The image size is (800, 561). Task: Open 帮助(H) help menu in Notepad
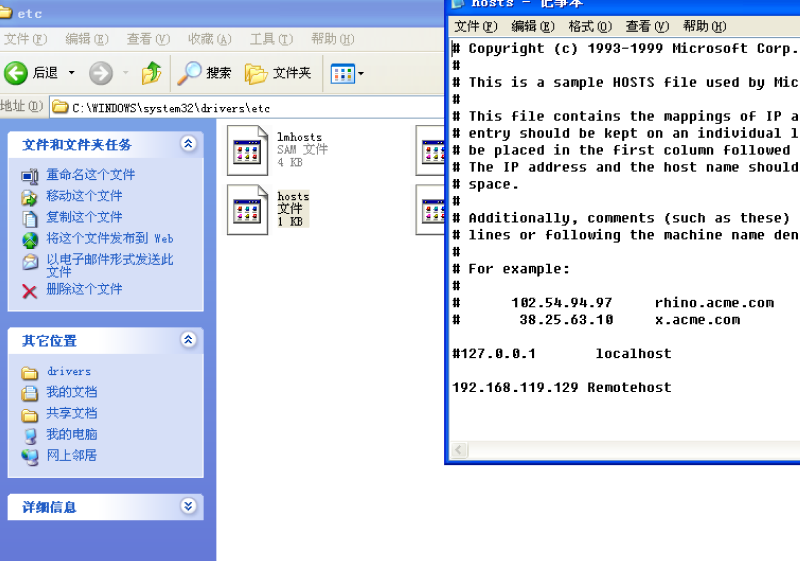(x=705, y=26)
